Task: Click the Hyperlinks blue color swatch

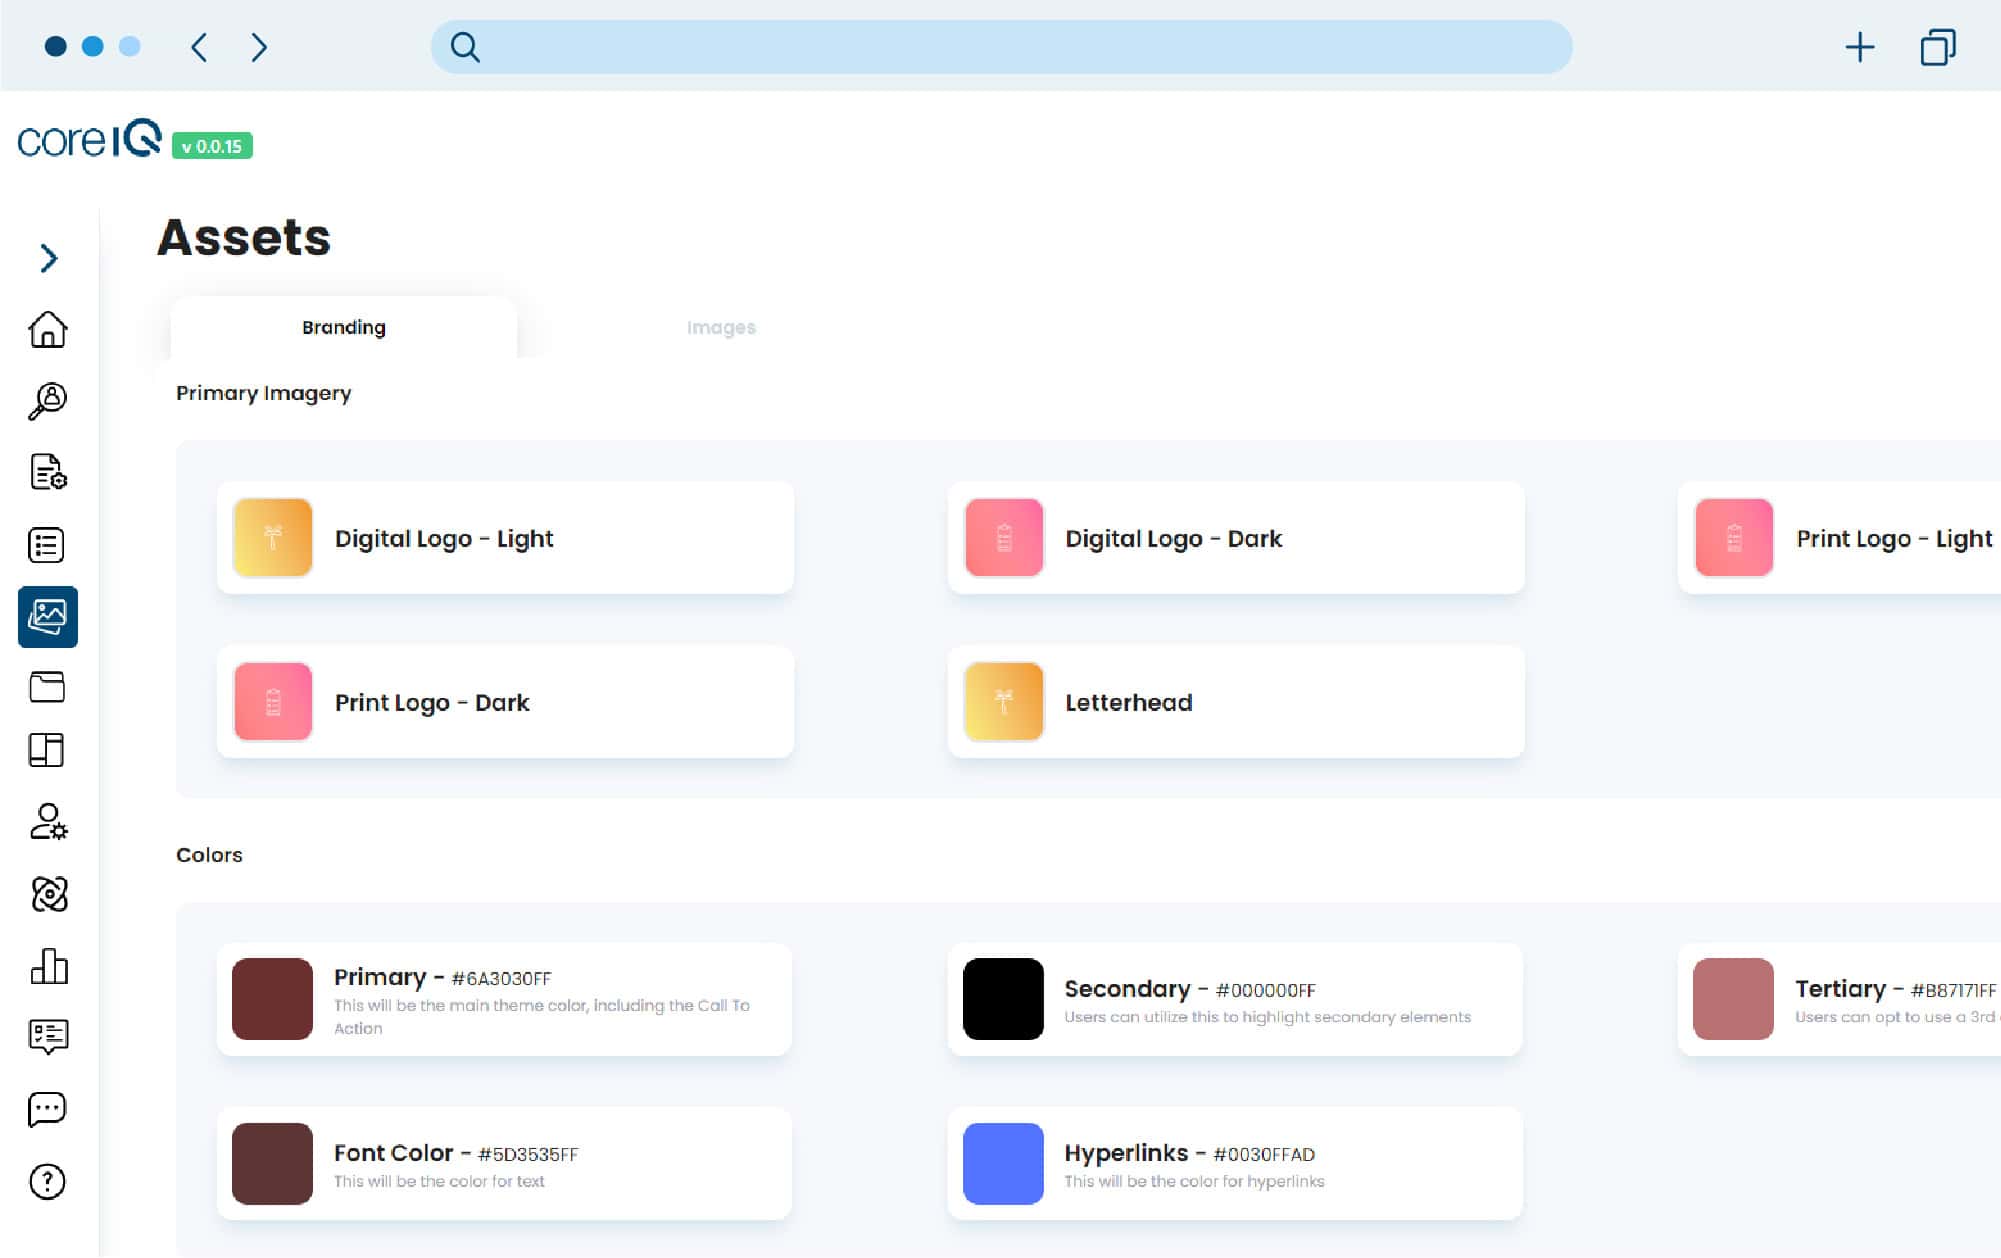Action: 1003,1163
